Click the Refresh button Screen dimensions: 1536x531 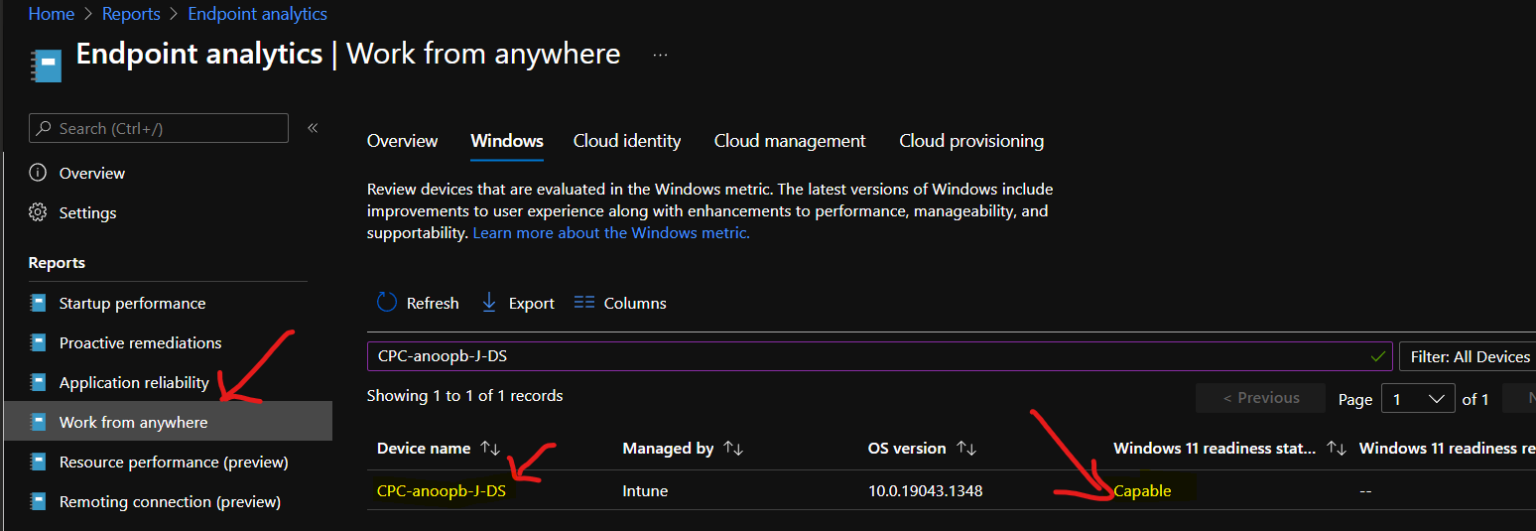pyautogui.click(x=417, y=303)
